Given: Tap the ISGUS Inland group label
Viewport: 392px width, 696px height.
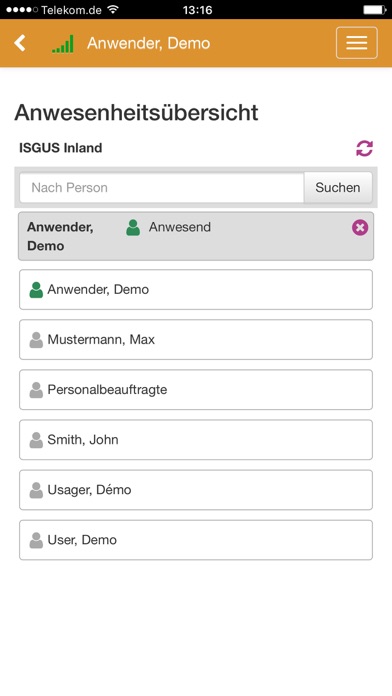Looking at the screenshot, I should click(x=60, y=148).
